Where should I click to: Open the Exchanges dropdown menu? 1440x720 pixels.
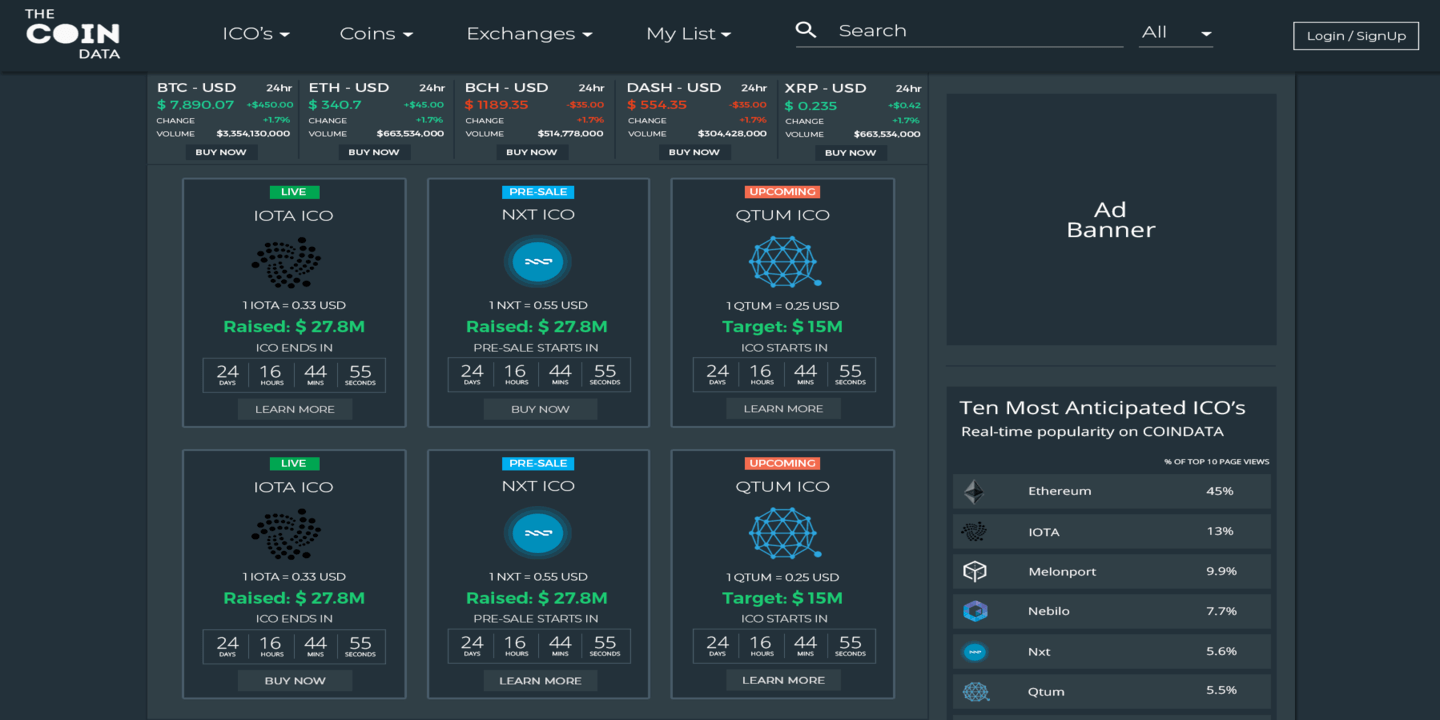pyautogui.click(x=529, y=34)
